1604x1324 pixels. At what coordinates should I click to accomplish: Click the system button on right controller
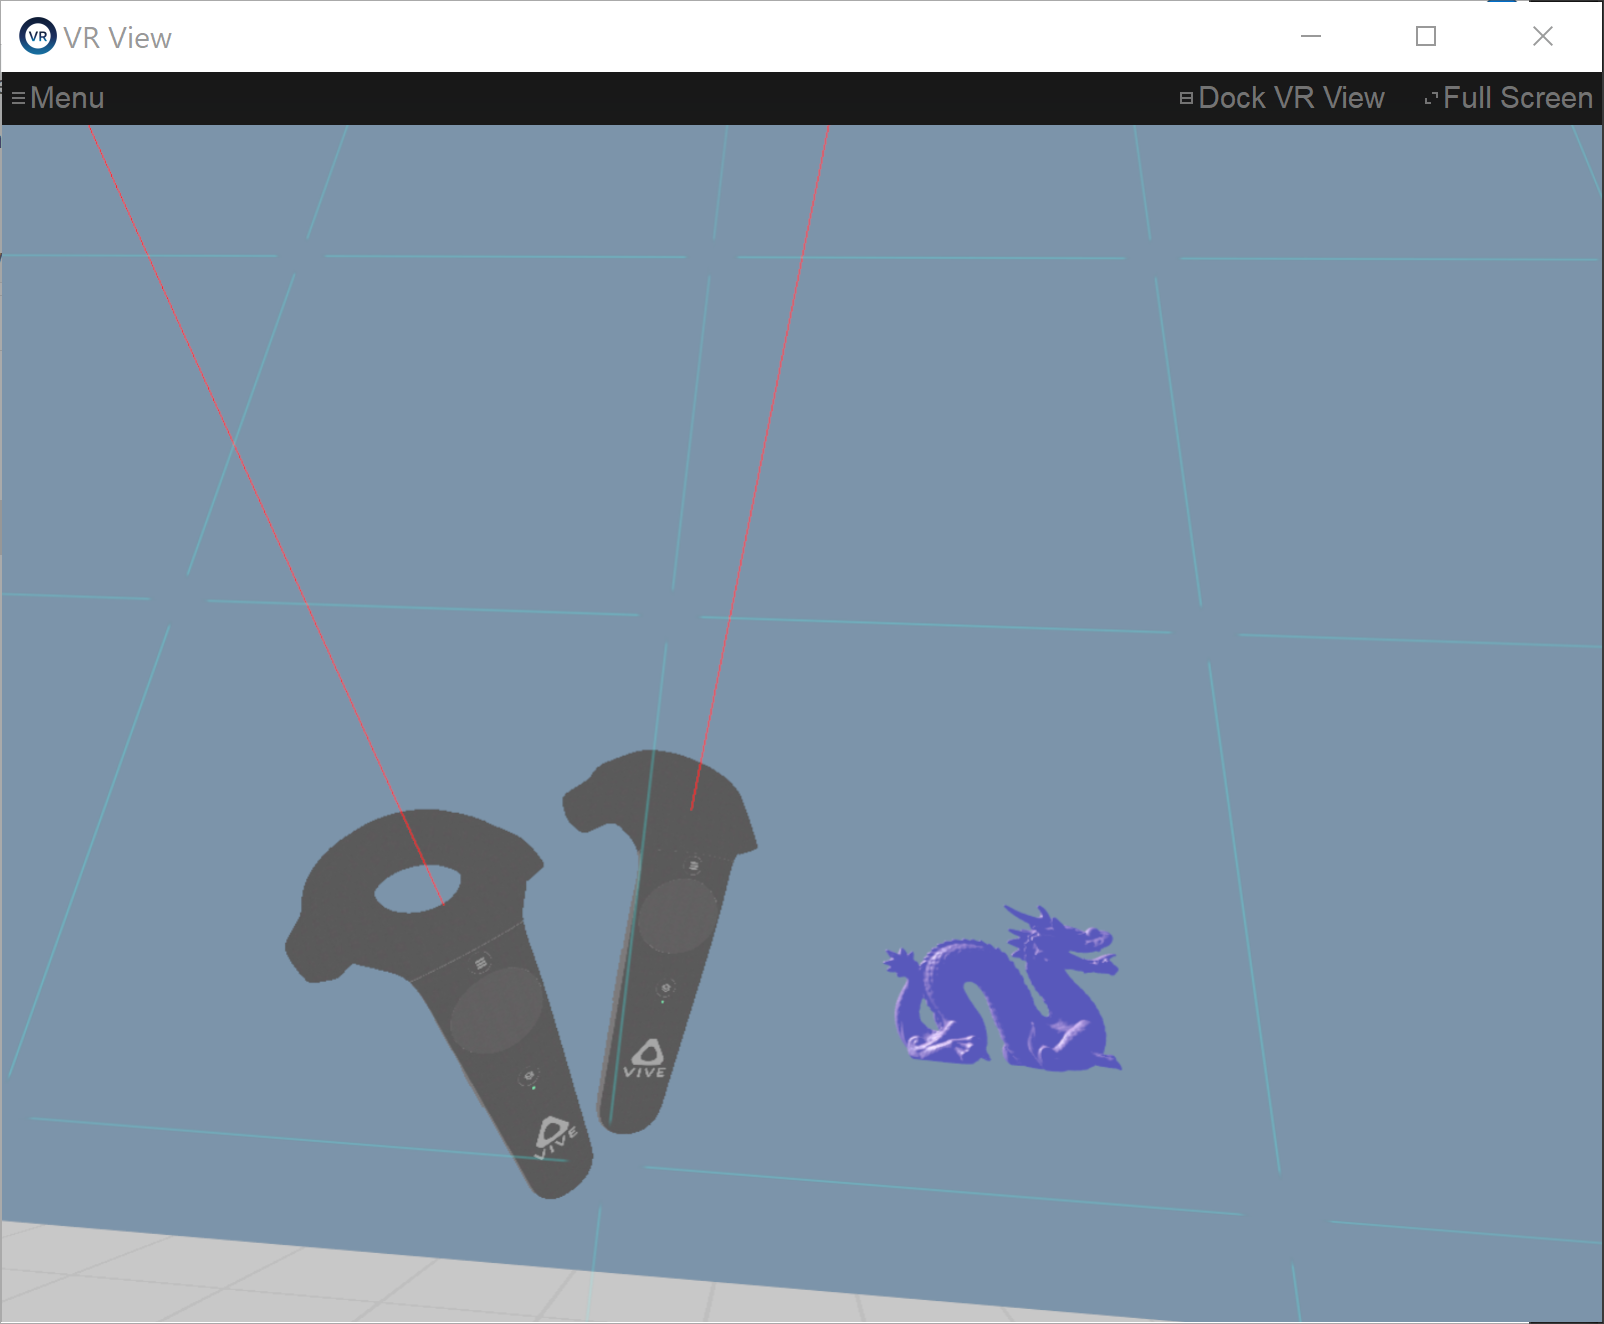pyautogui.click(x=666, y=989)
